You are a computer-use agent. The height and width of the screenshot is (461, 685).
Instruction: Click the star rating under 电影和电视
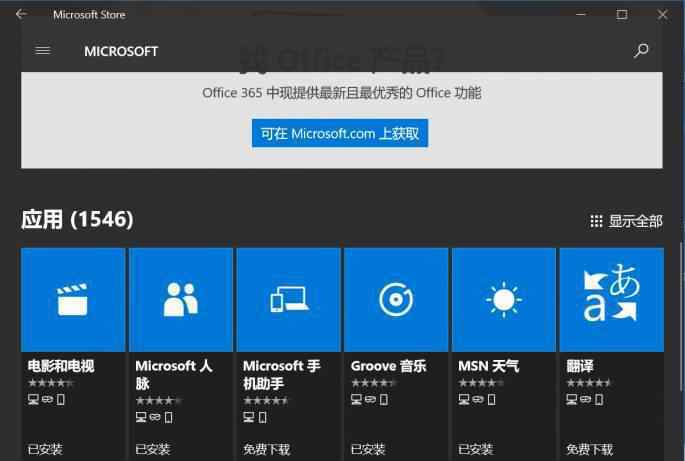tap(51, 383)
